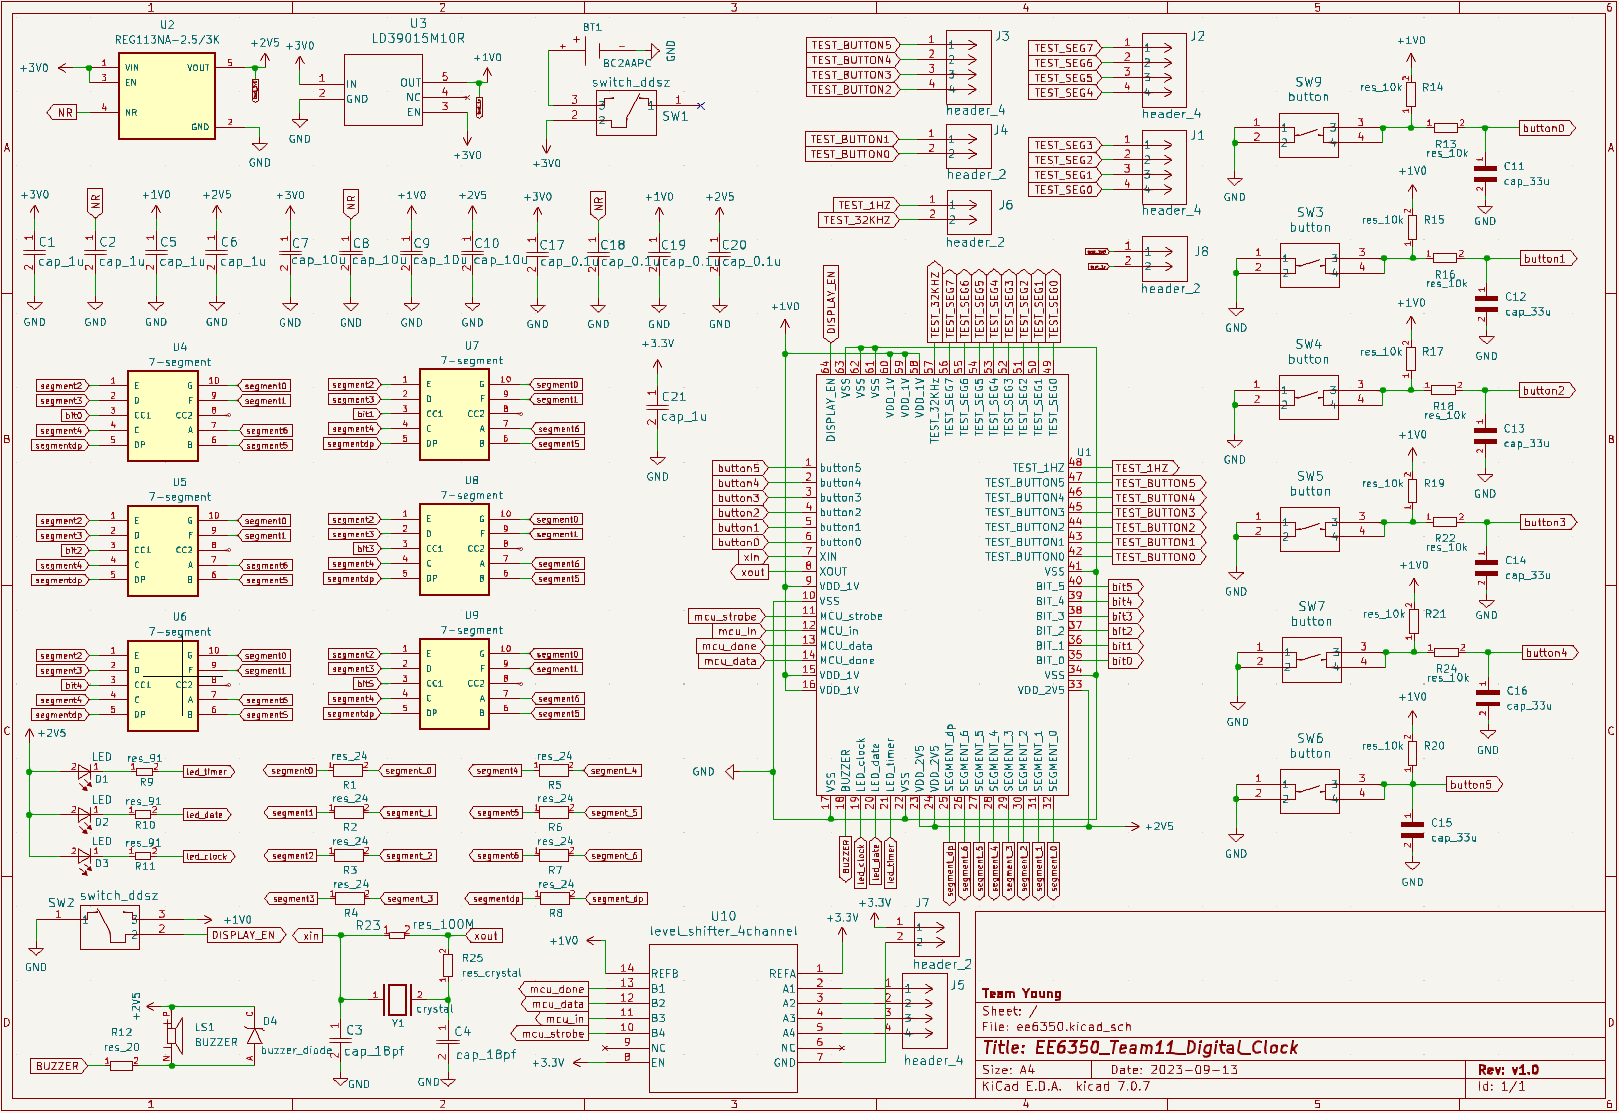Click the SW1 switch_ddsz slide switch

[x=626, y=112]
